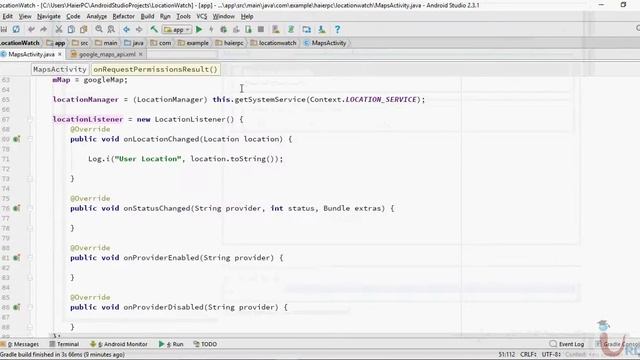Screen dimensions: 640x360
Task: Run the app with green play icon
Action: coord(199,29)
